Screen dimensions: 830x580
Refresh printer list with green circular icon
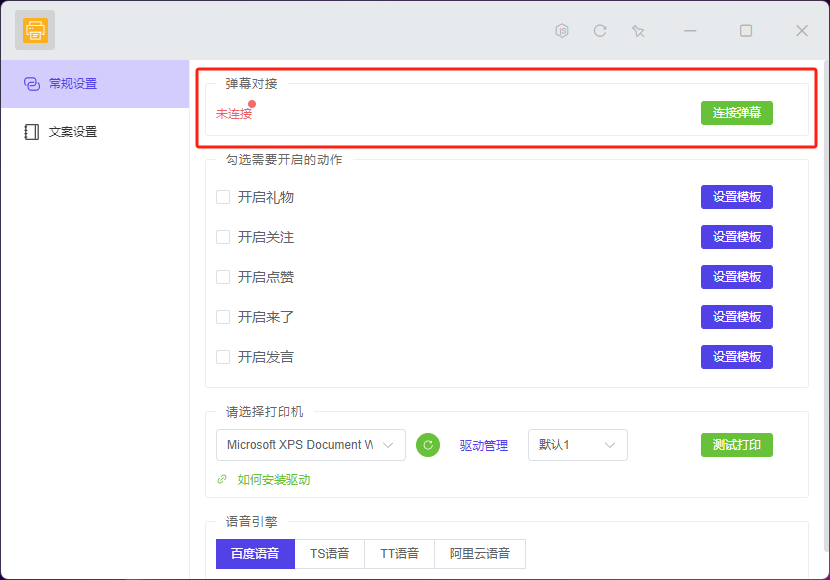pos(428,445)
